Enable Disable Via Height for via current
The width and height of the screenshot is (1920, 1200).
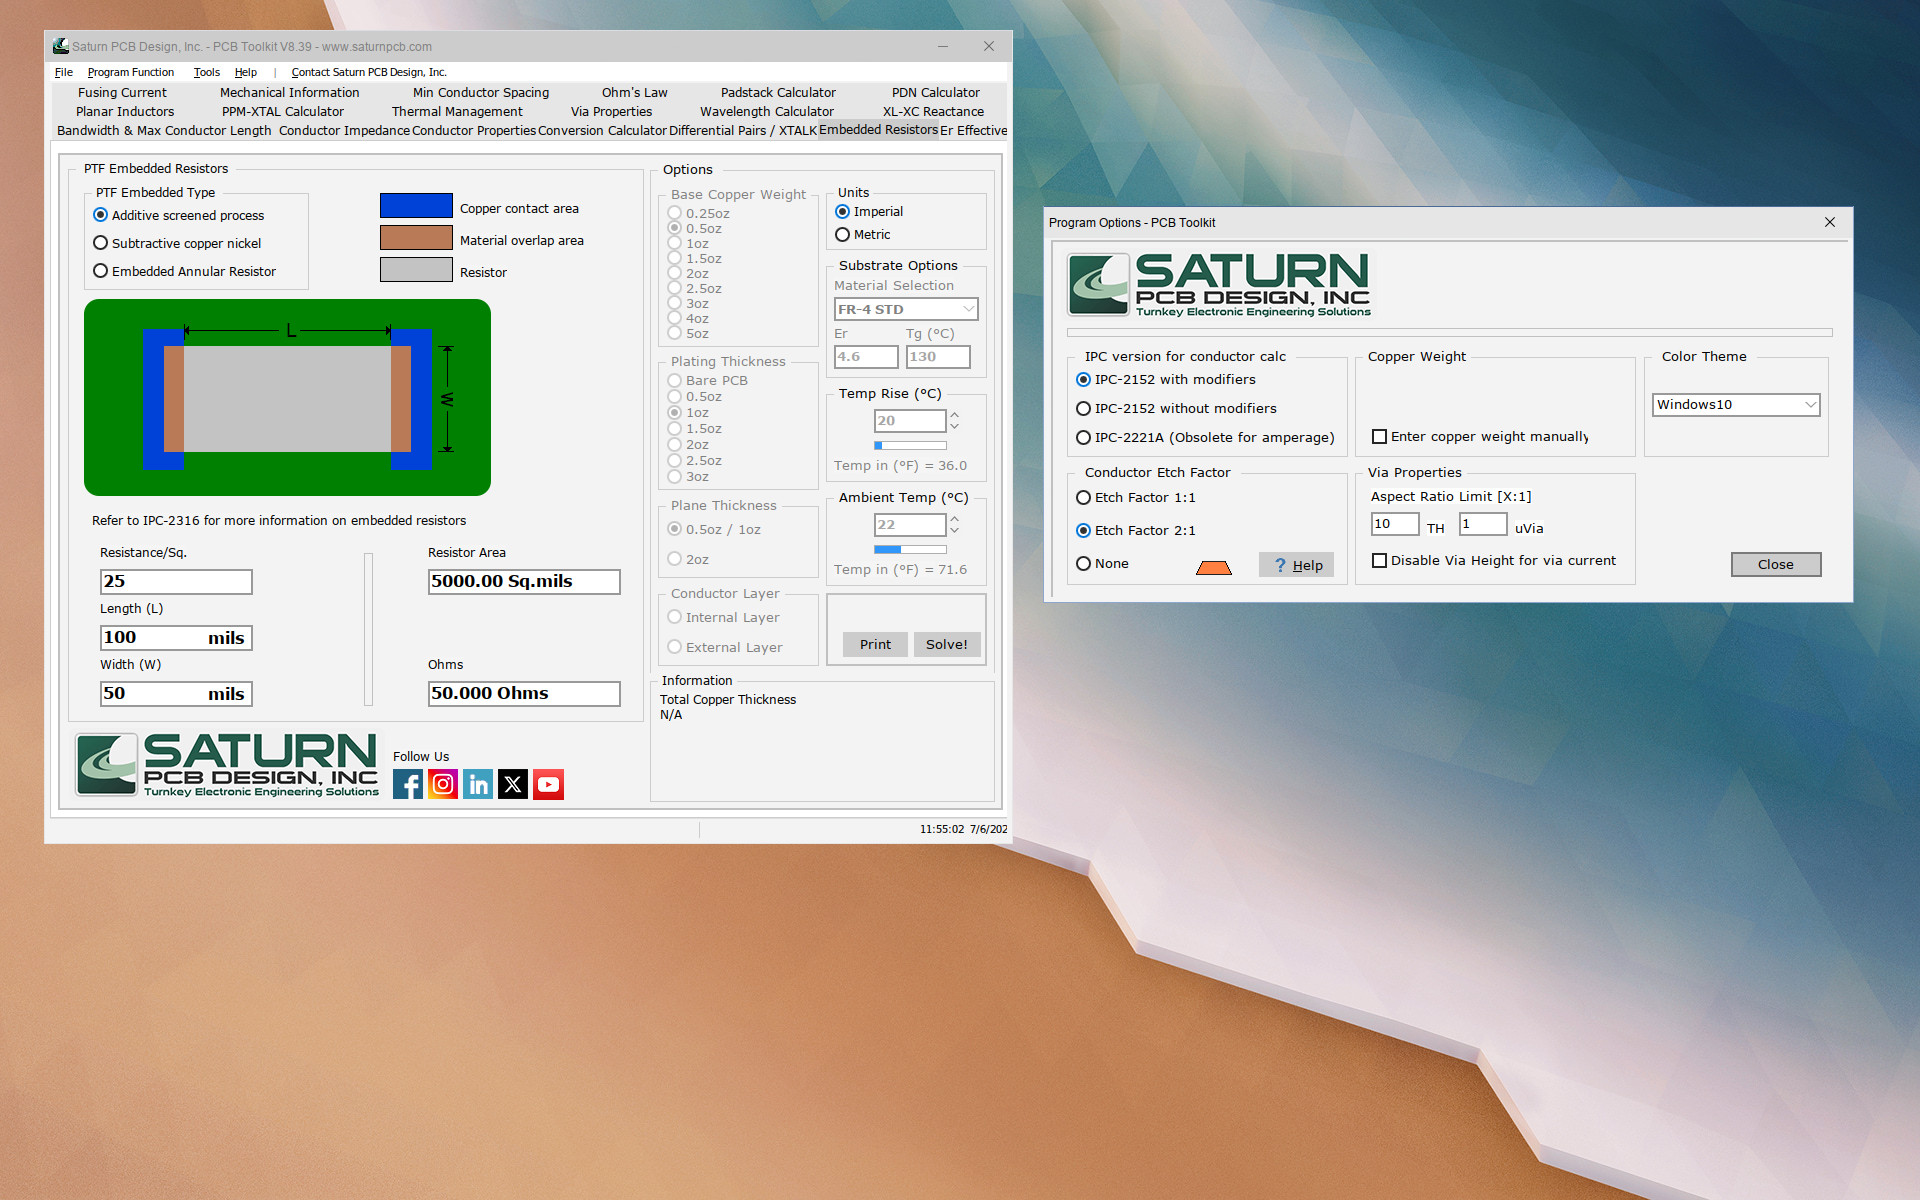(x=1380, y=560)
